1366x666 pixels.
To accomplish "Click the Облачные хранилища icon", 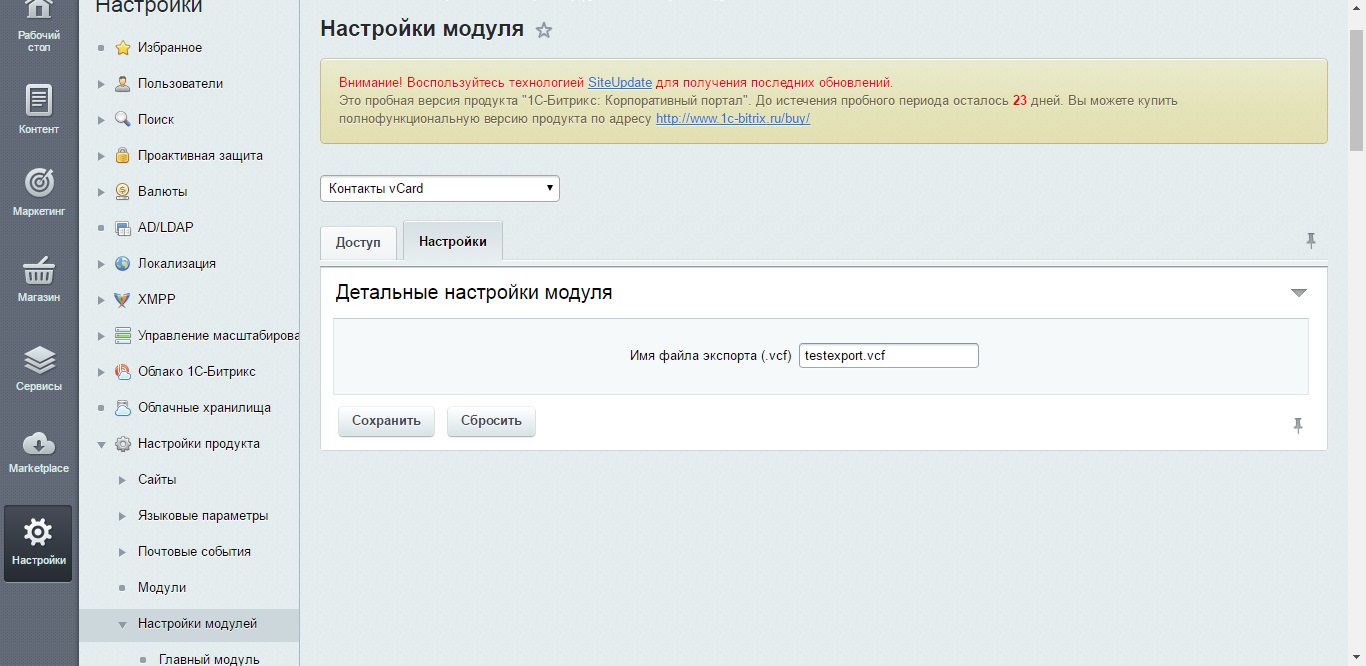I will (x=123, y=408).
